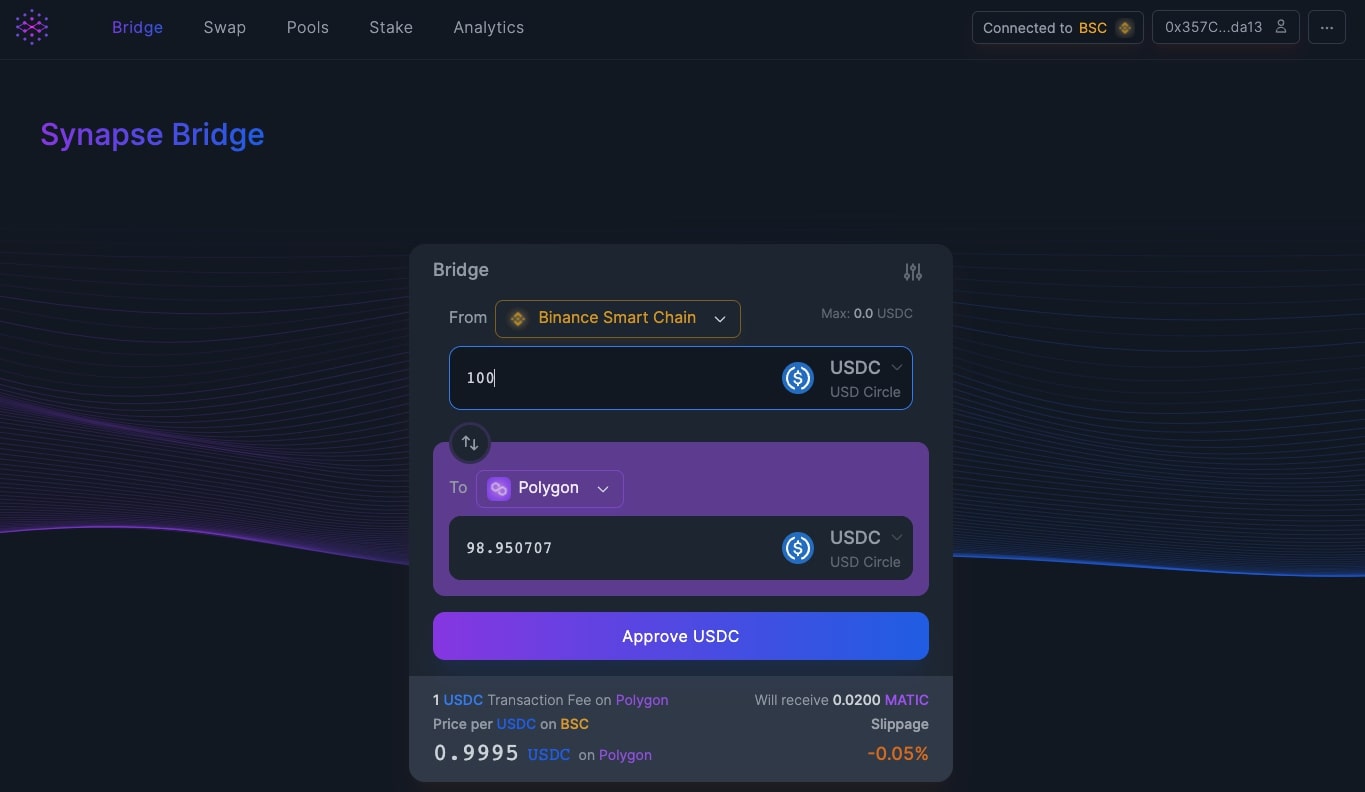Expand Binance Smart Chain source dropdown

[x=618, y=318]
